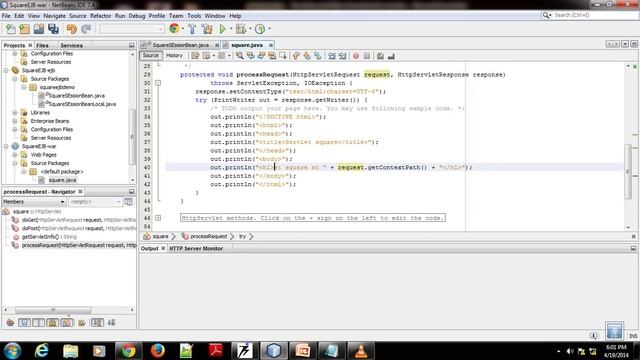
Task: Click the Next Bookmark icon
Action: tap(307, 56)
